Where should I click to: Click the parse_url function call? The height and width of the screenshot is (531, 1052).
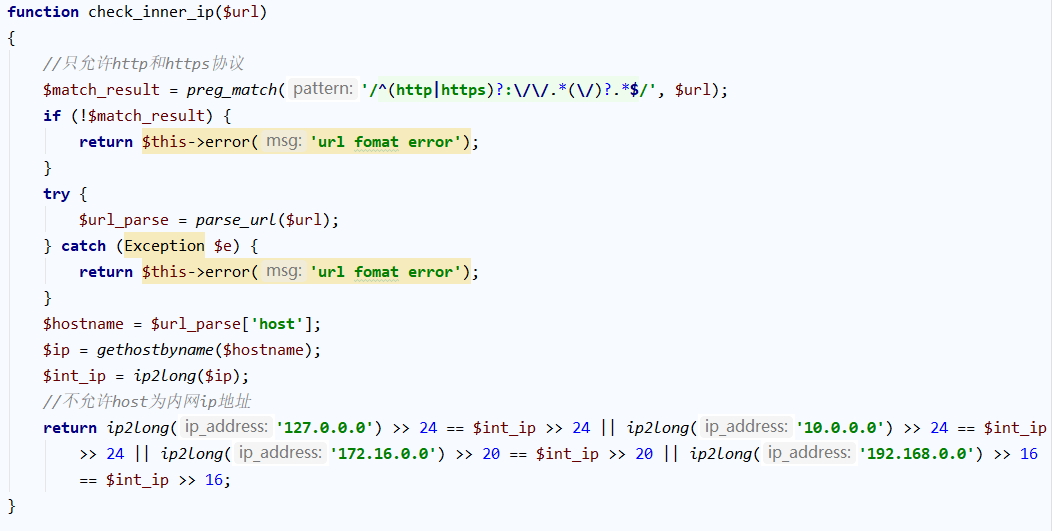pyautogui.click(x=235, y=220)
